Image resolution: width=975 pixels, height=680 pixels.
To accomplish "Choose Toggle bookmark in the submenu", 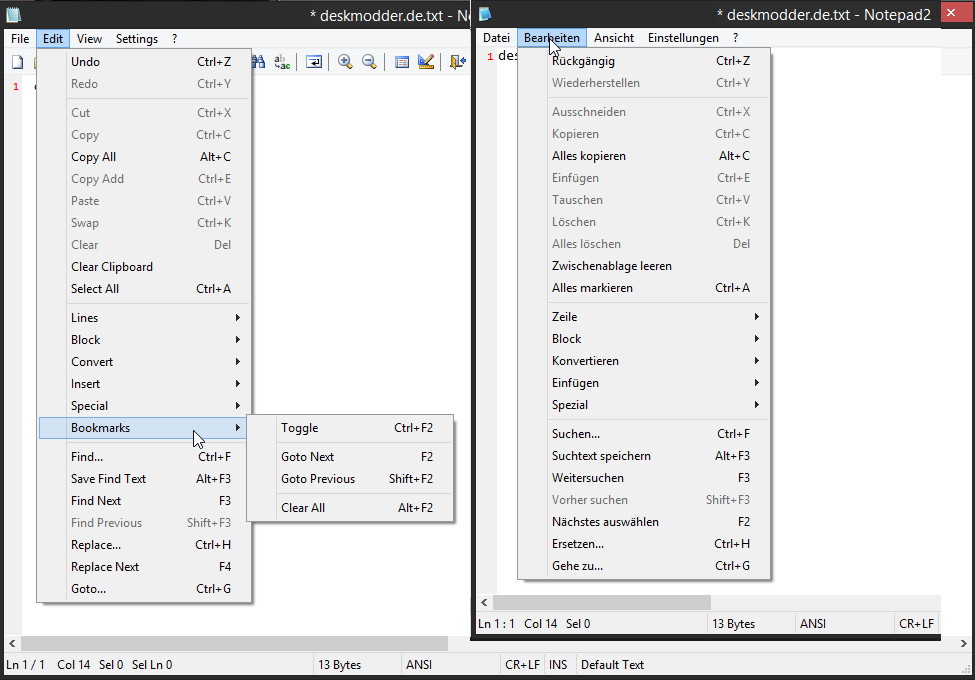I will click(351, 428).
